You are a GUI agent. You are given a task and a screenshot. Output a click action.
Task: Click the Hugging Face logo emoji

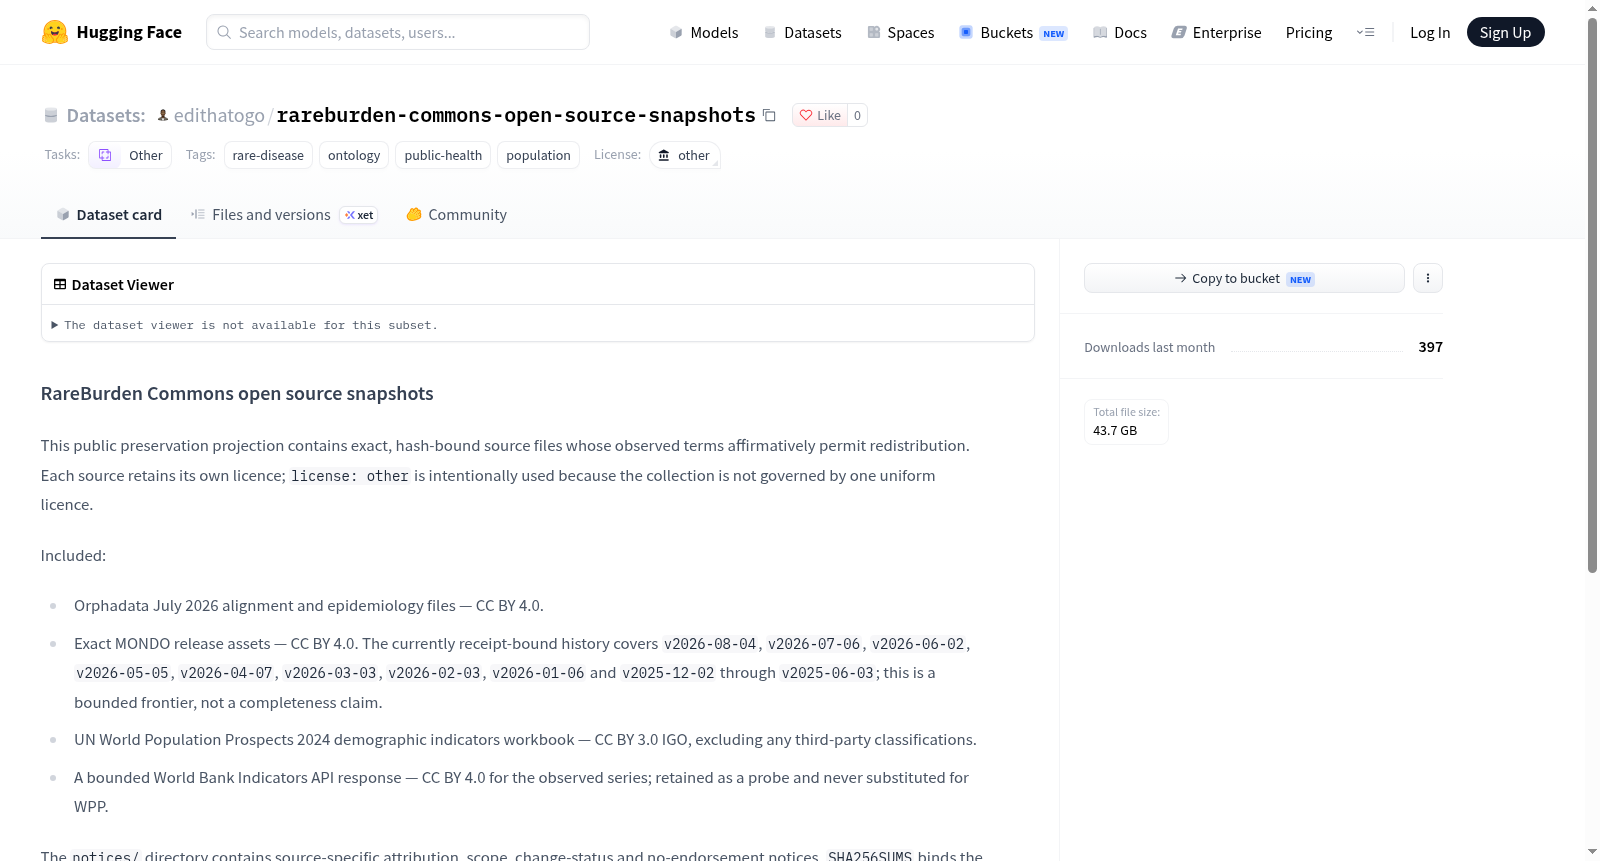55,32
